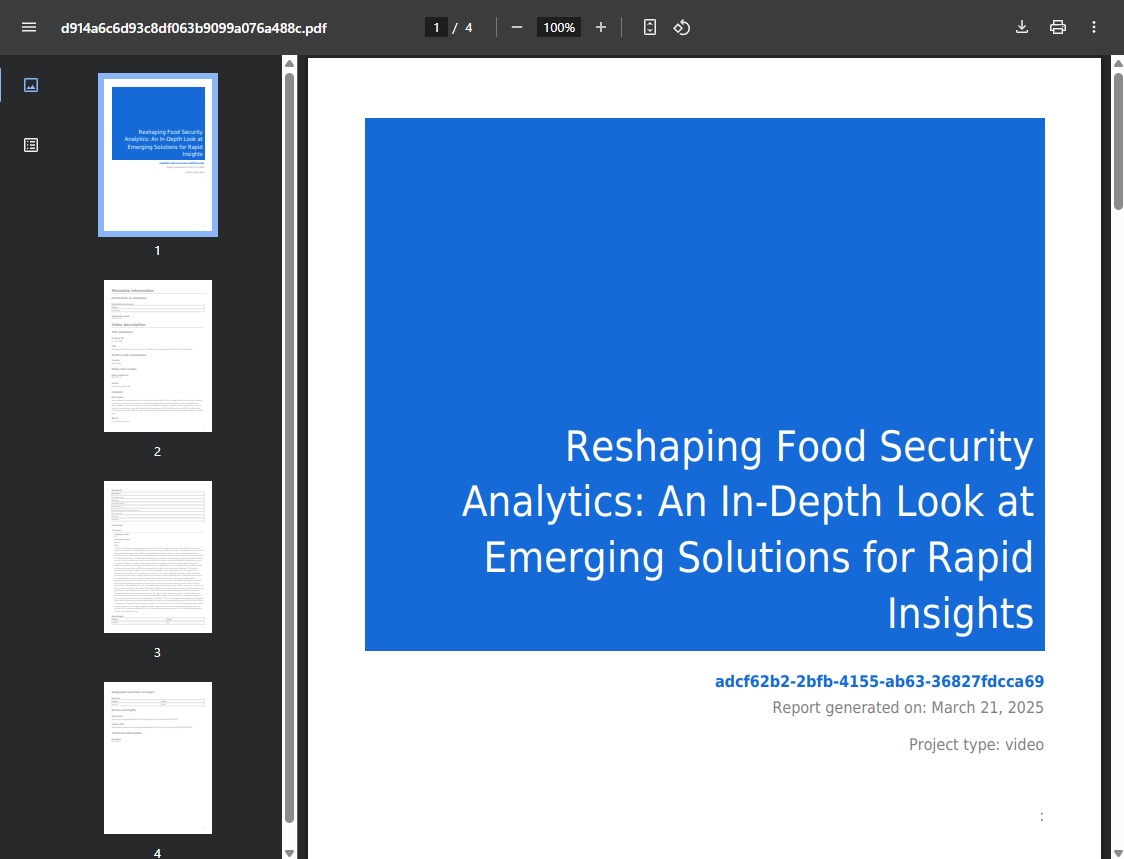Click the zoom out minus icon

coord(517,27)
